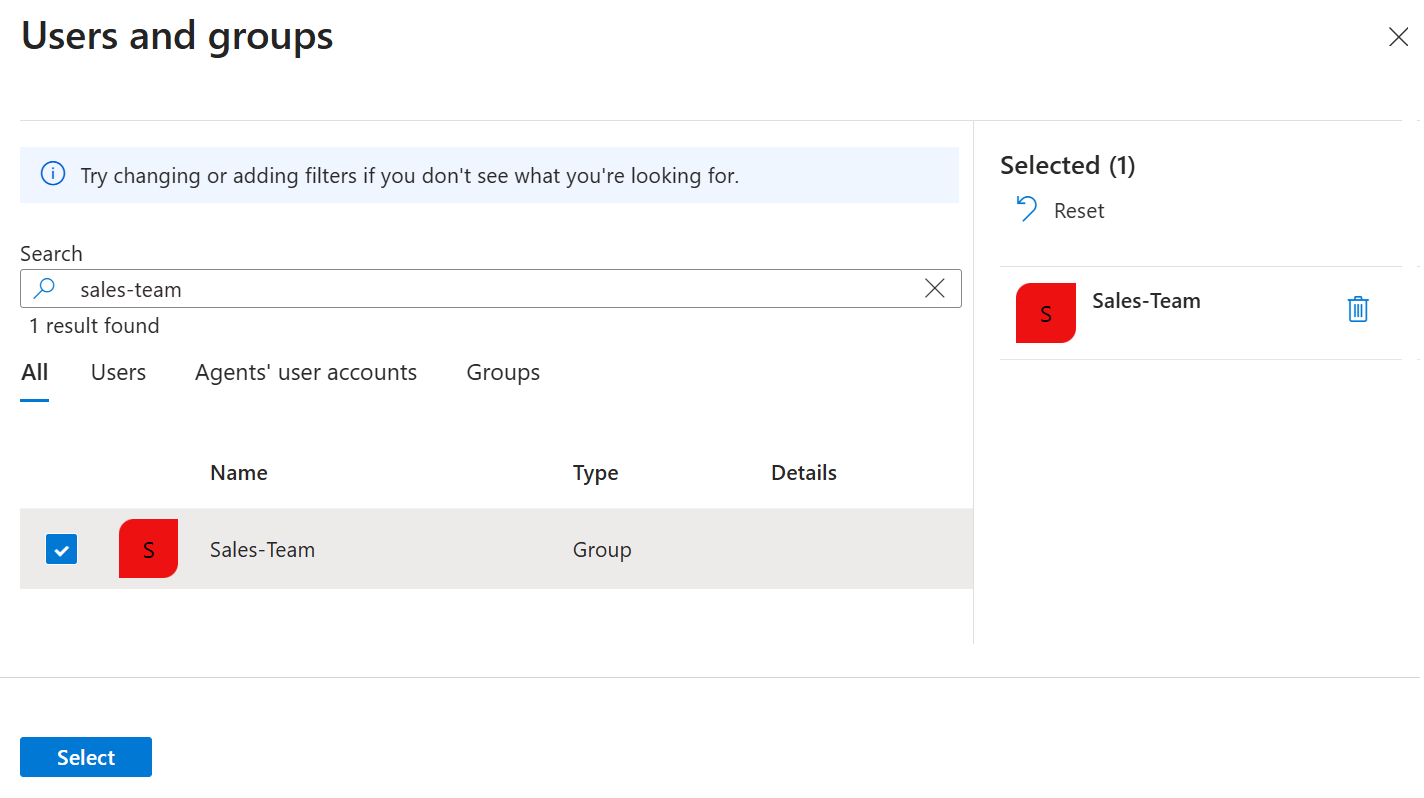Viewport: 1424px width, 798px height.
Task: Click Reset to clear selections
Action: coord(1079,211)
